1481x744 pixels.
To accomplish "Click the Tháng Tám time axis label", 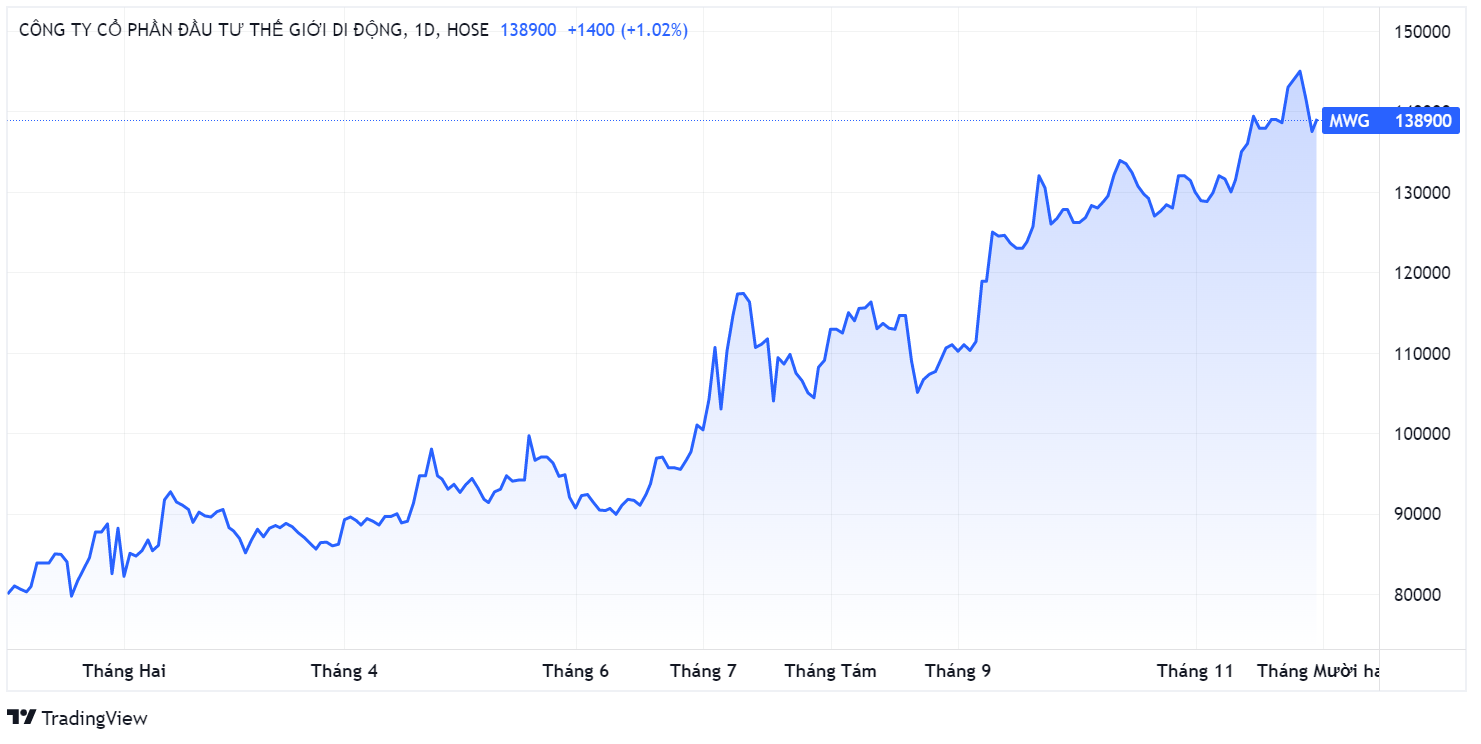I will point(830,671).
